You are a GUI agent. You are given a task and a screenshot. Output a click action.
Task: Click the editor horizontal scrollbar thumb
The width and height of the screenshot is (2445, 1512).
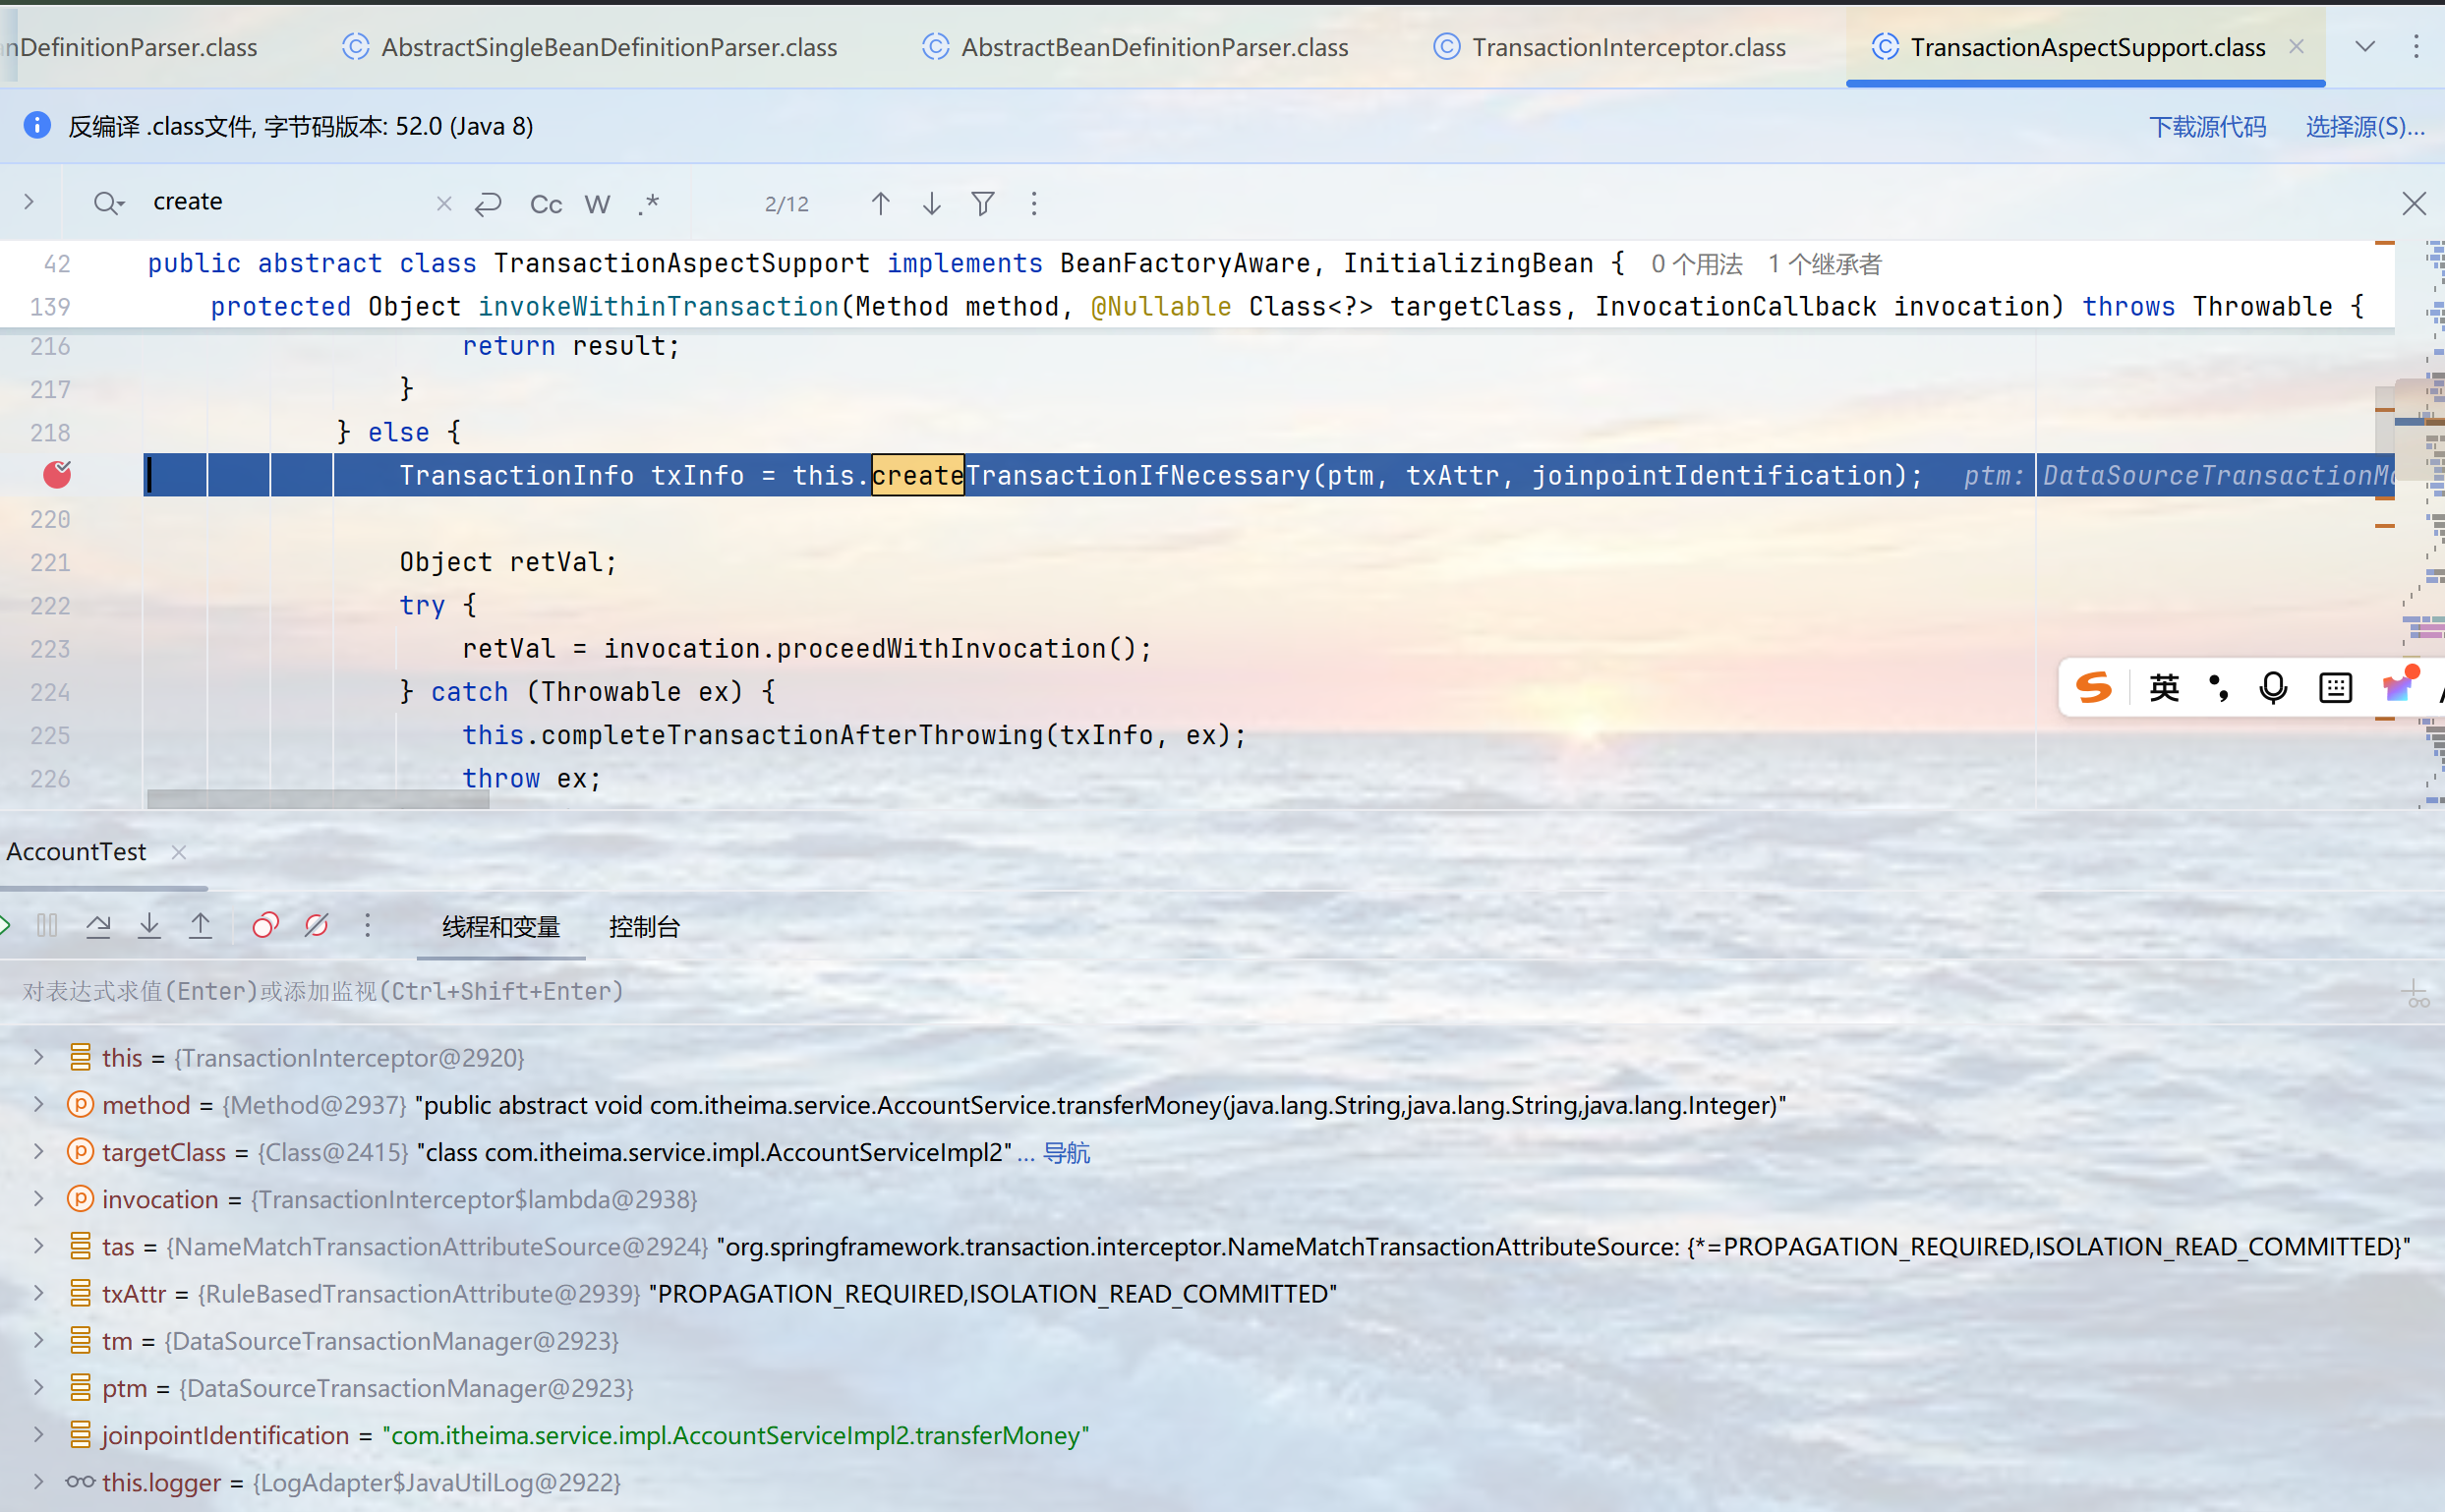pyautogui.click(x=317, y=799)
